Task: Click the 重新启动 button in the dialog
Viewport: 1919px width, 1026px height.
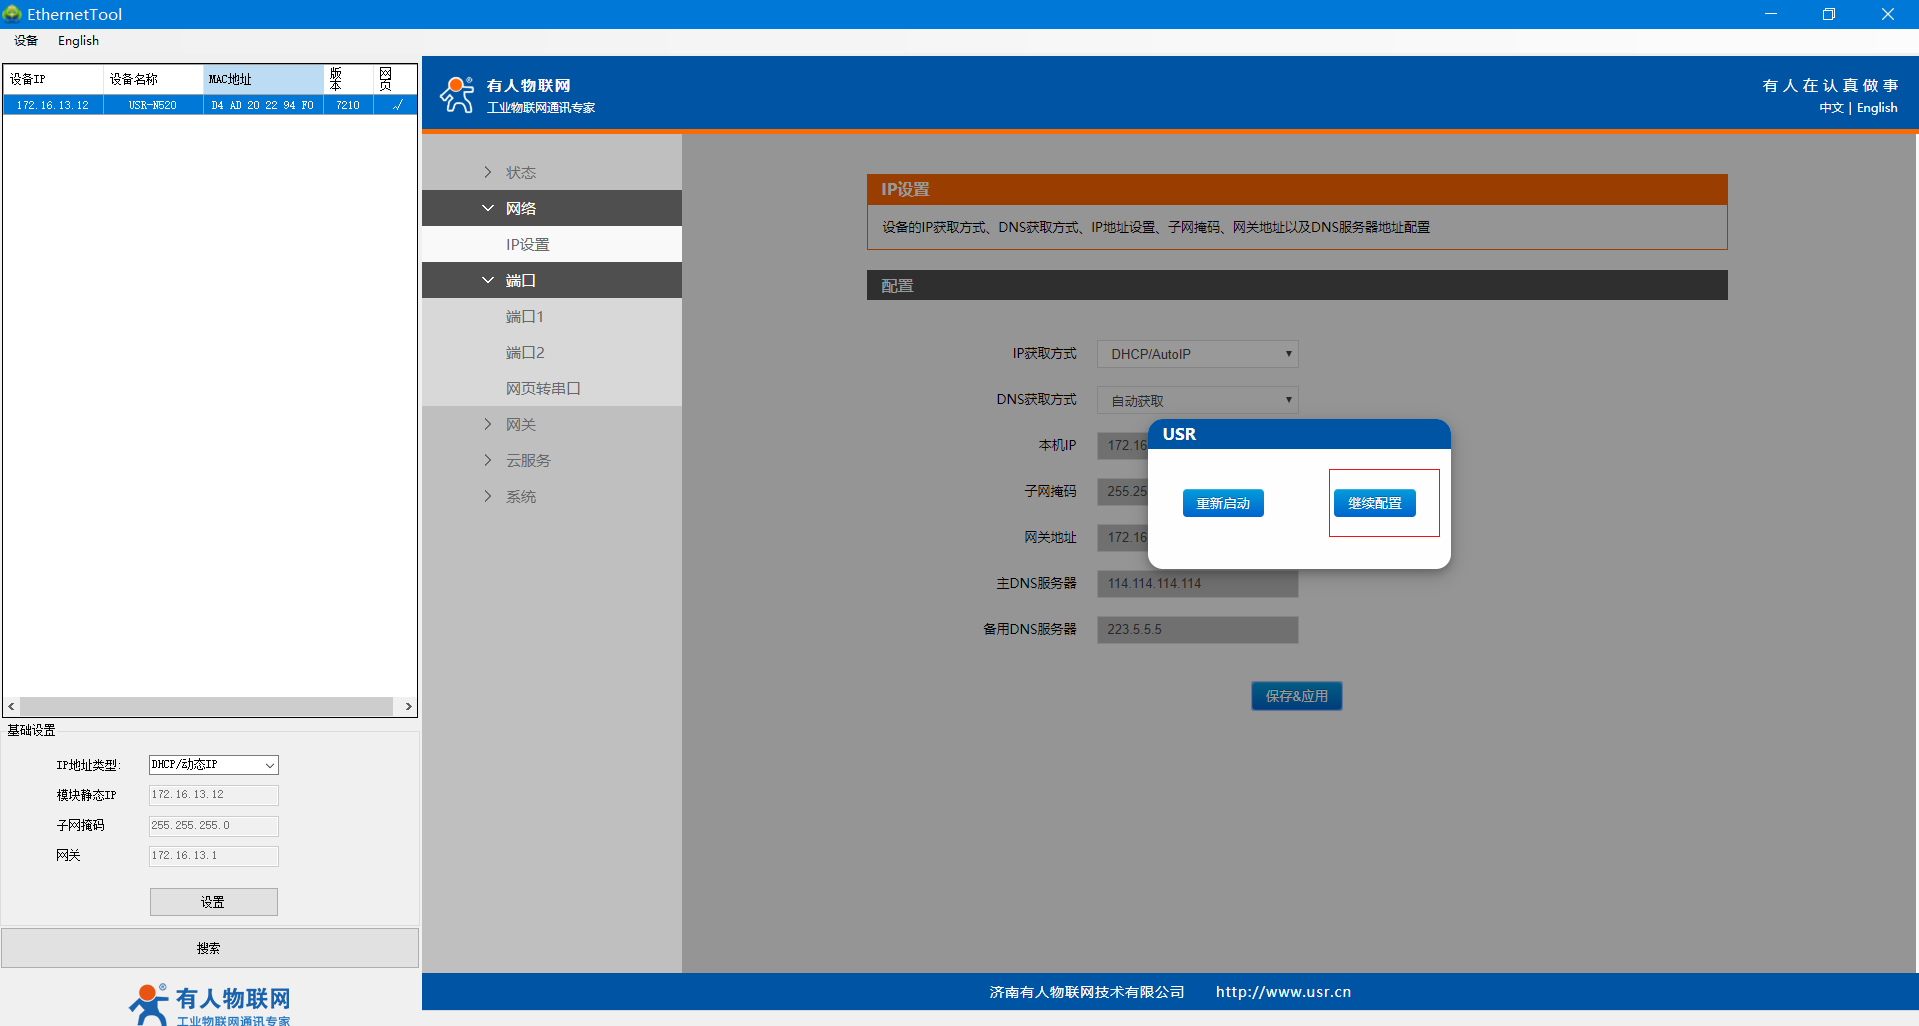Action: point(1222,503)
